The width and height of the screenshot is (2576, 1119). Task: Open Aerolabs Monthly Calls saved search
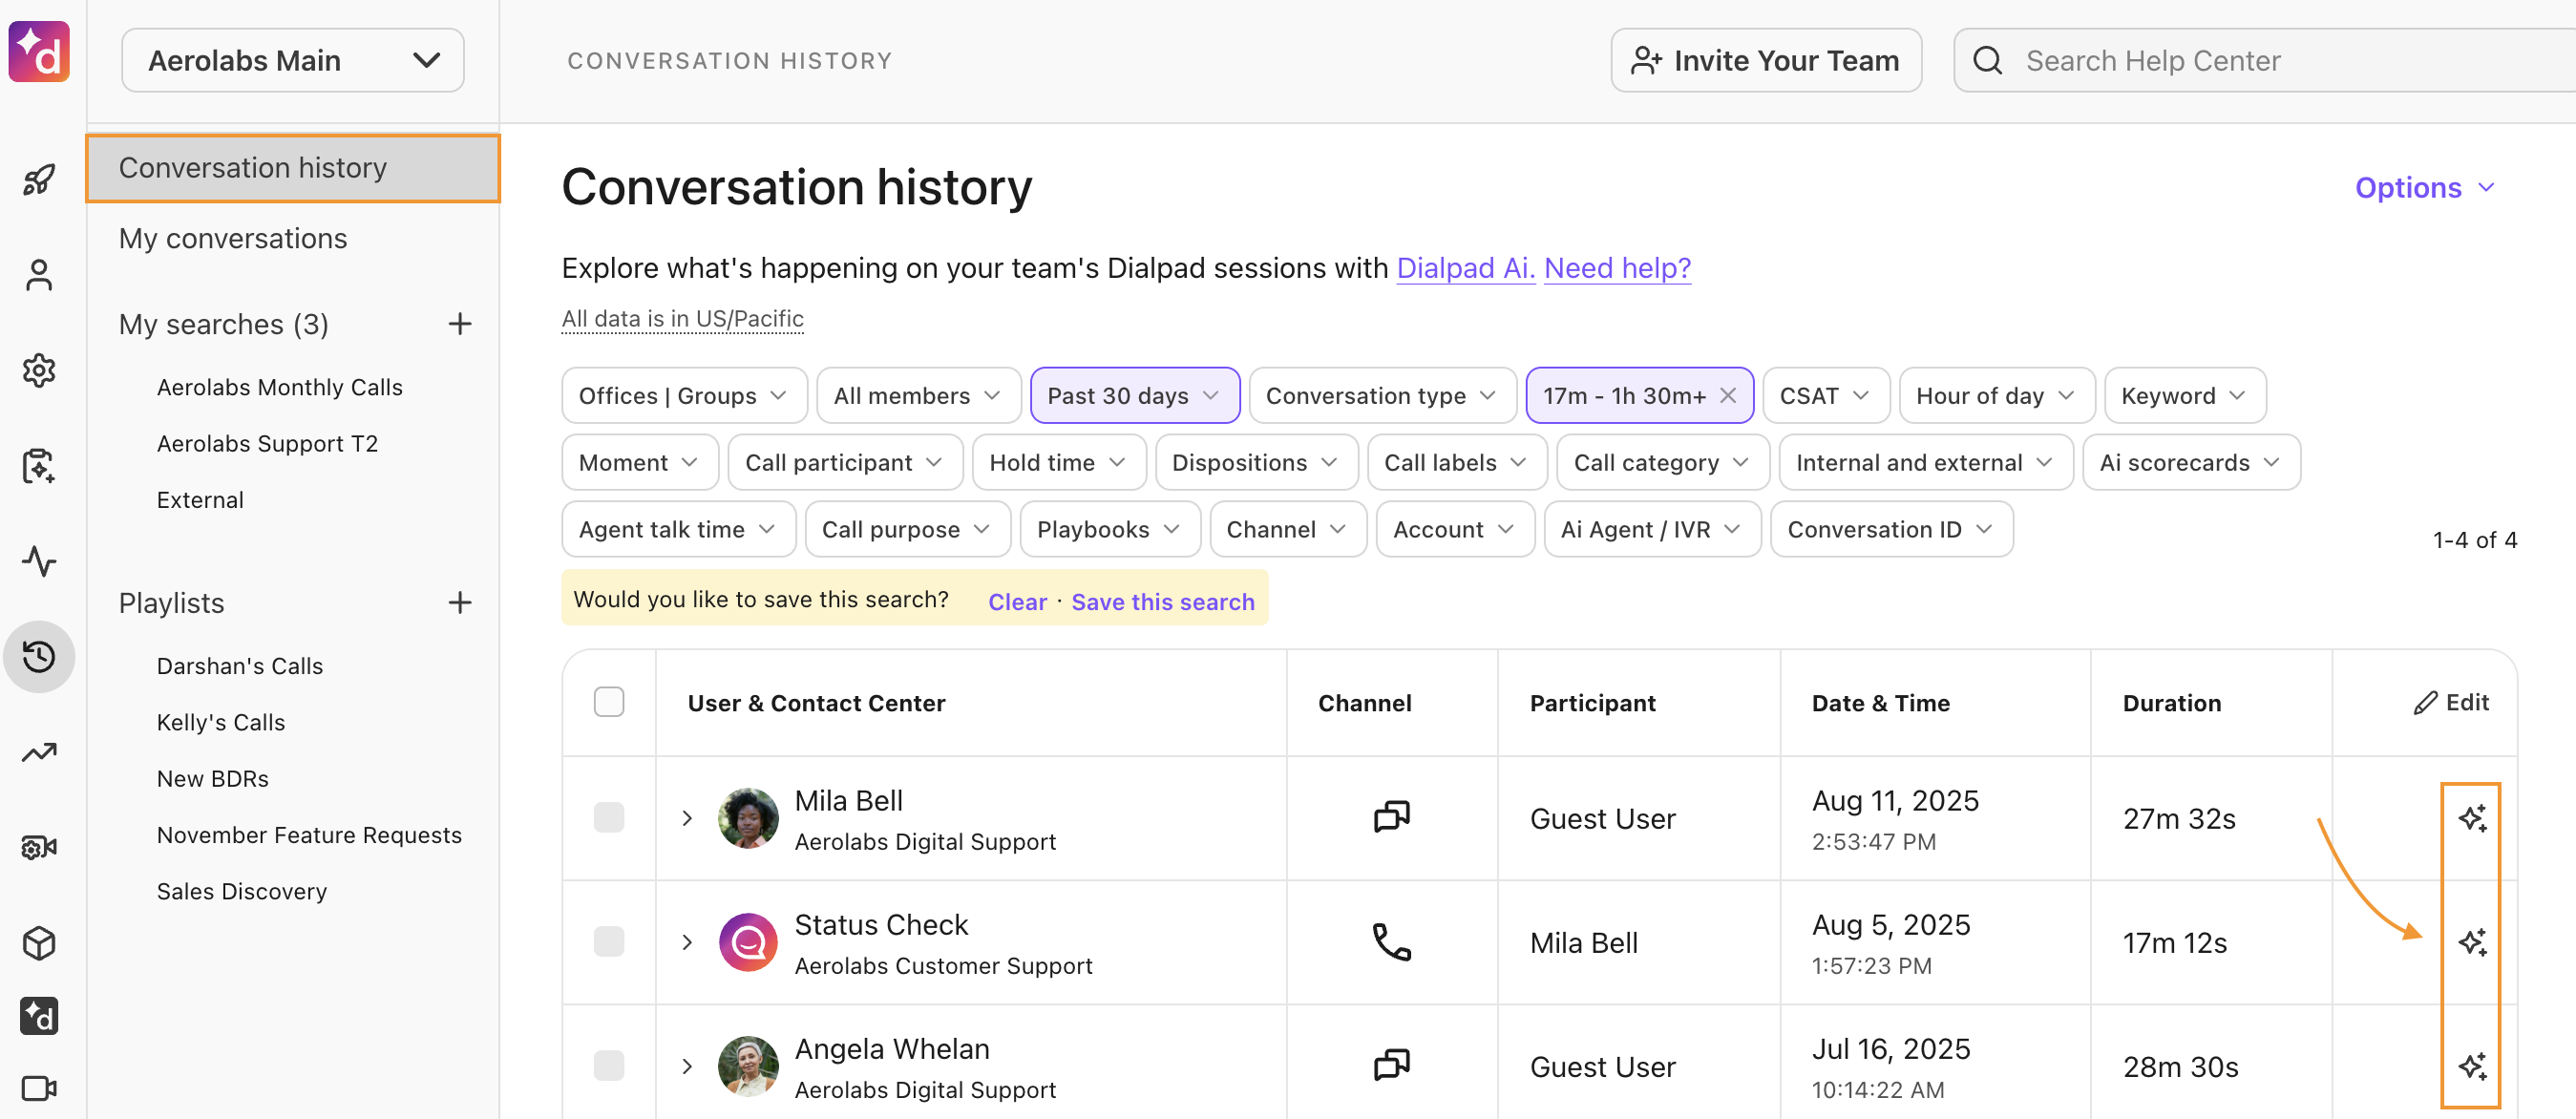279,388
